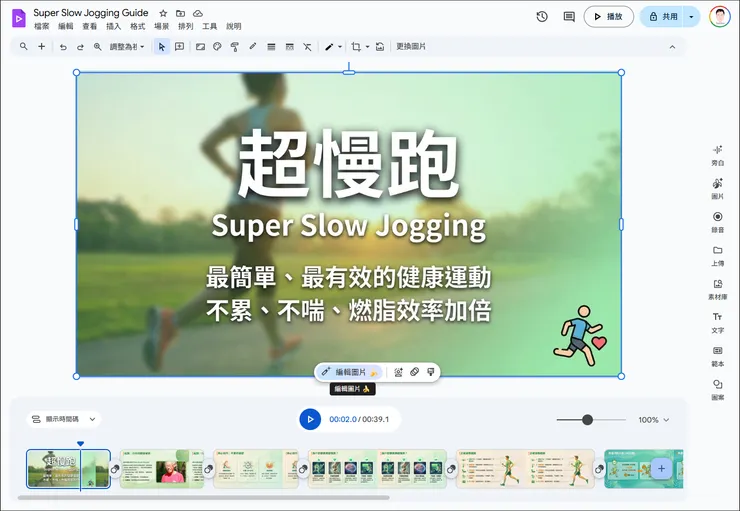Click the 共用 share button
The height and width of the screenshot is (511, 740).
click(663, 17)
